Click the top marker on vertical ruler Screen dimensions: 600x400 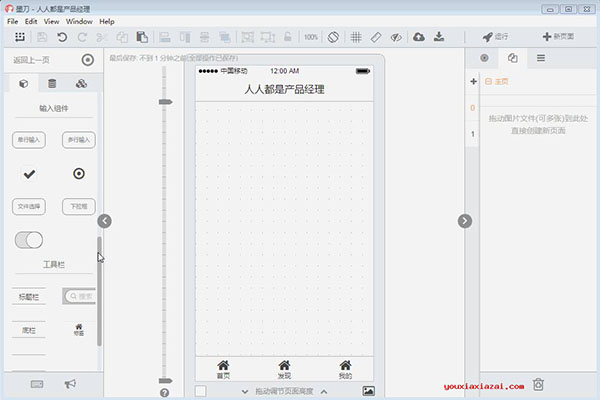[166, 102]
